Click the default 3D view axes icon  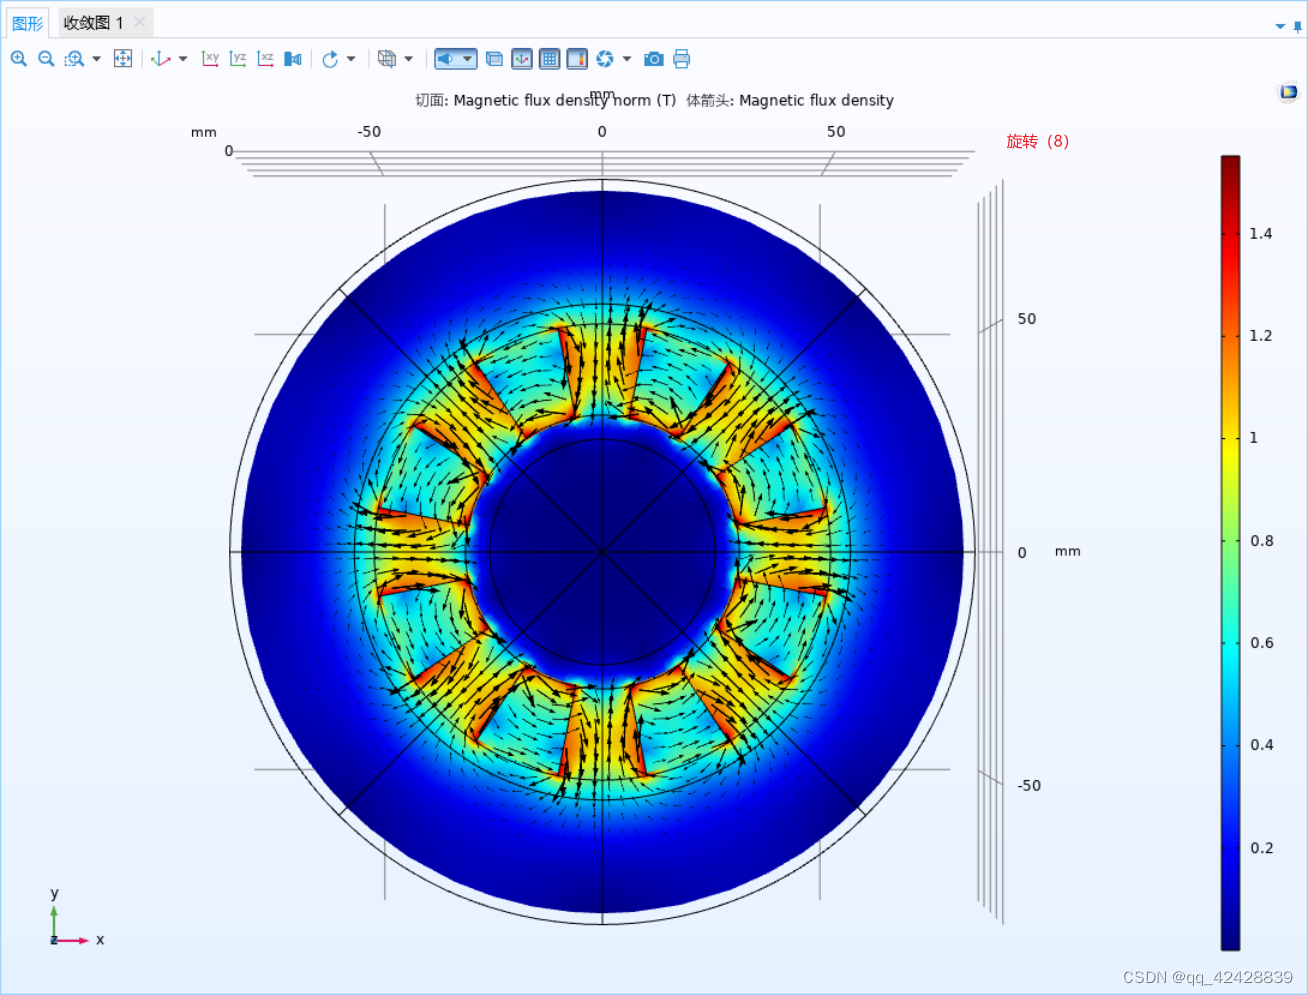pos(160,59)
